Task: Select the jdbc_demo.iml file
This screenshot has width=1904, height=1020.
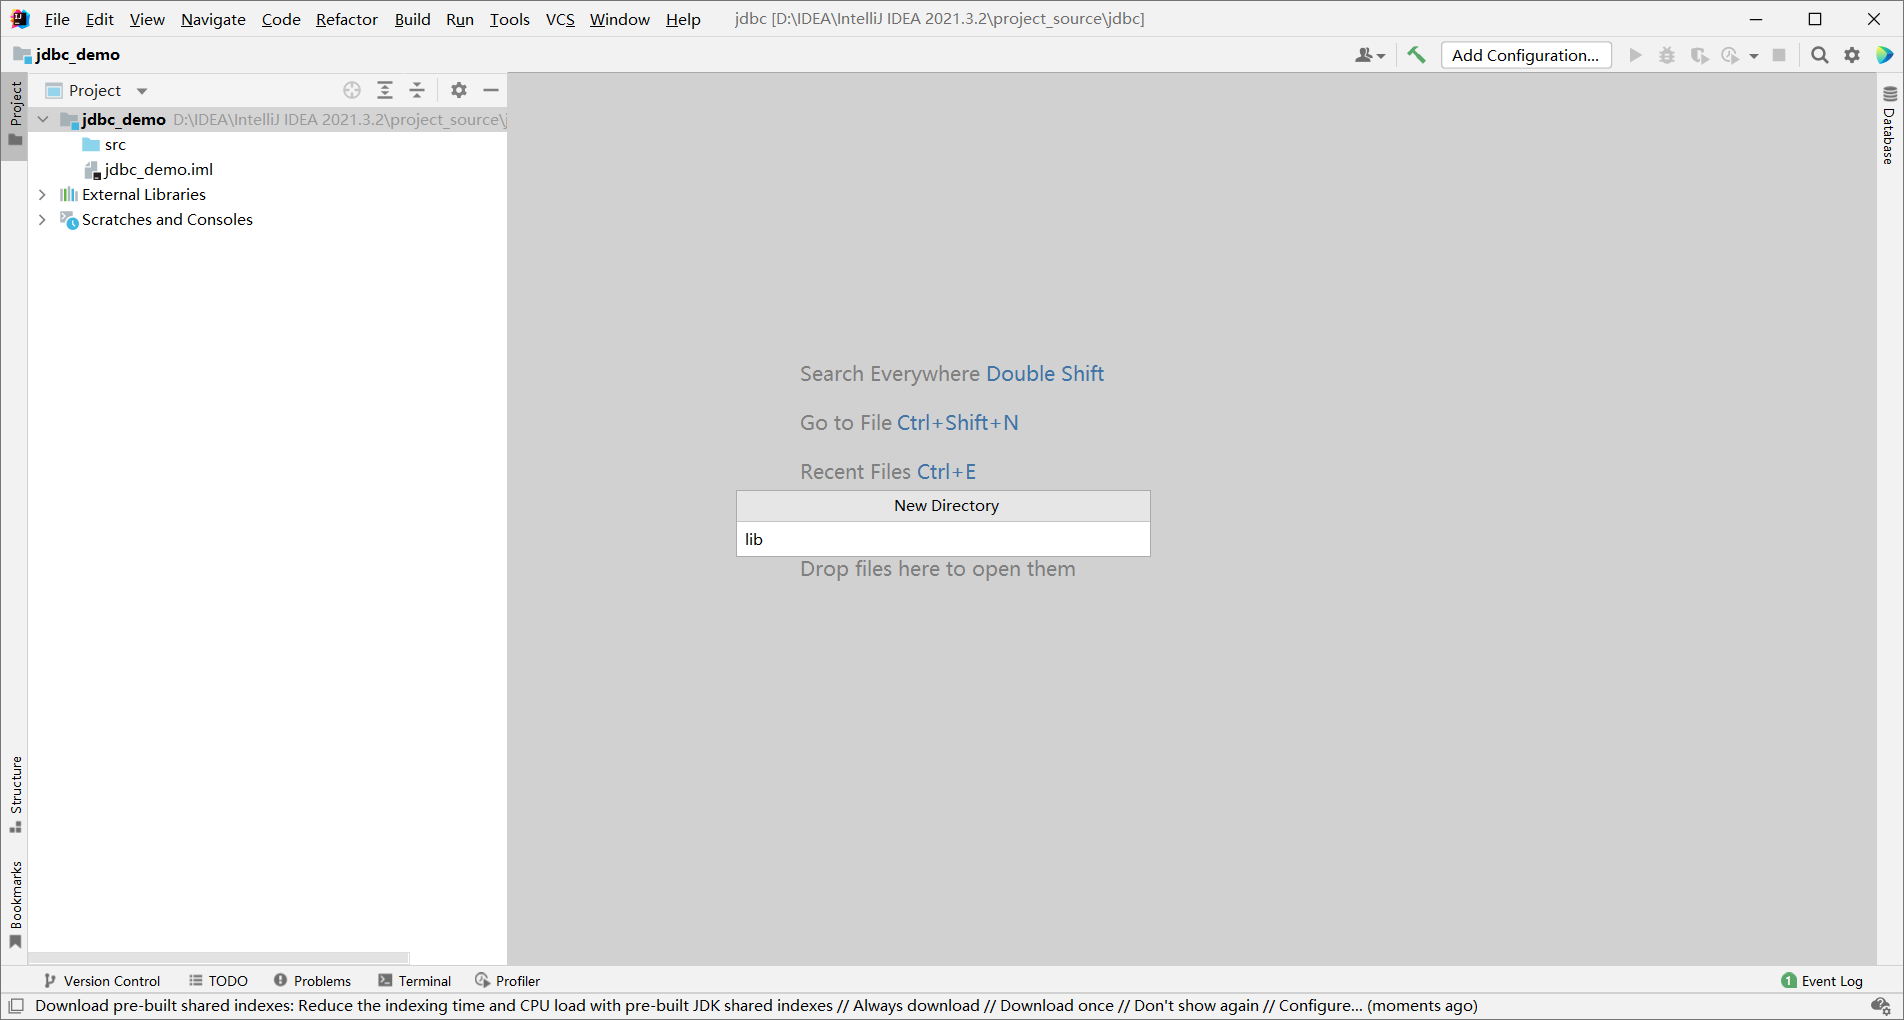Action: pos(149,169)
